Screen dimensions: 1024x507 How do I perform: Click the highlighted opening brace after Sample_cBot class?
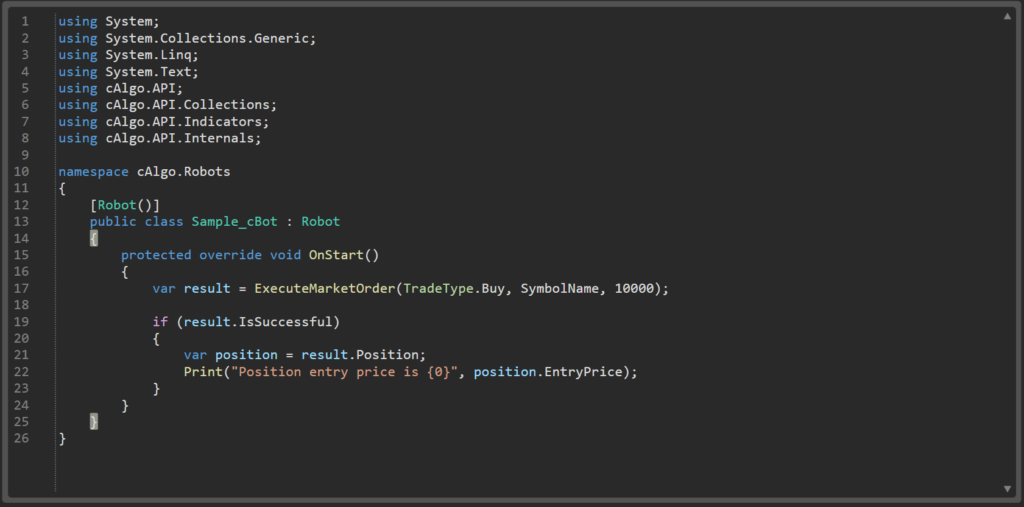click(x=94, y=238)
